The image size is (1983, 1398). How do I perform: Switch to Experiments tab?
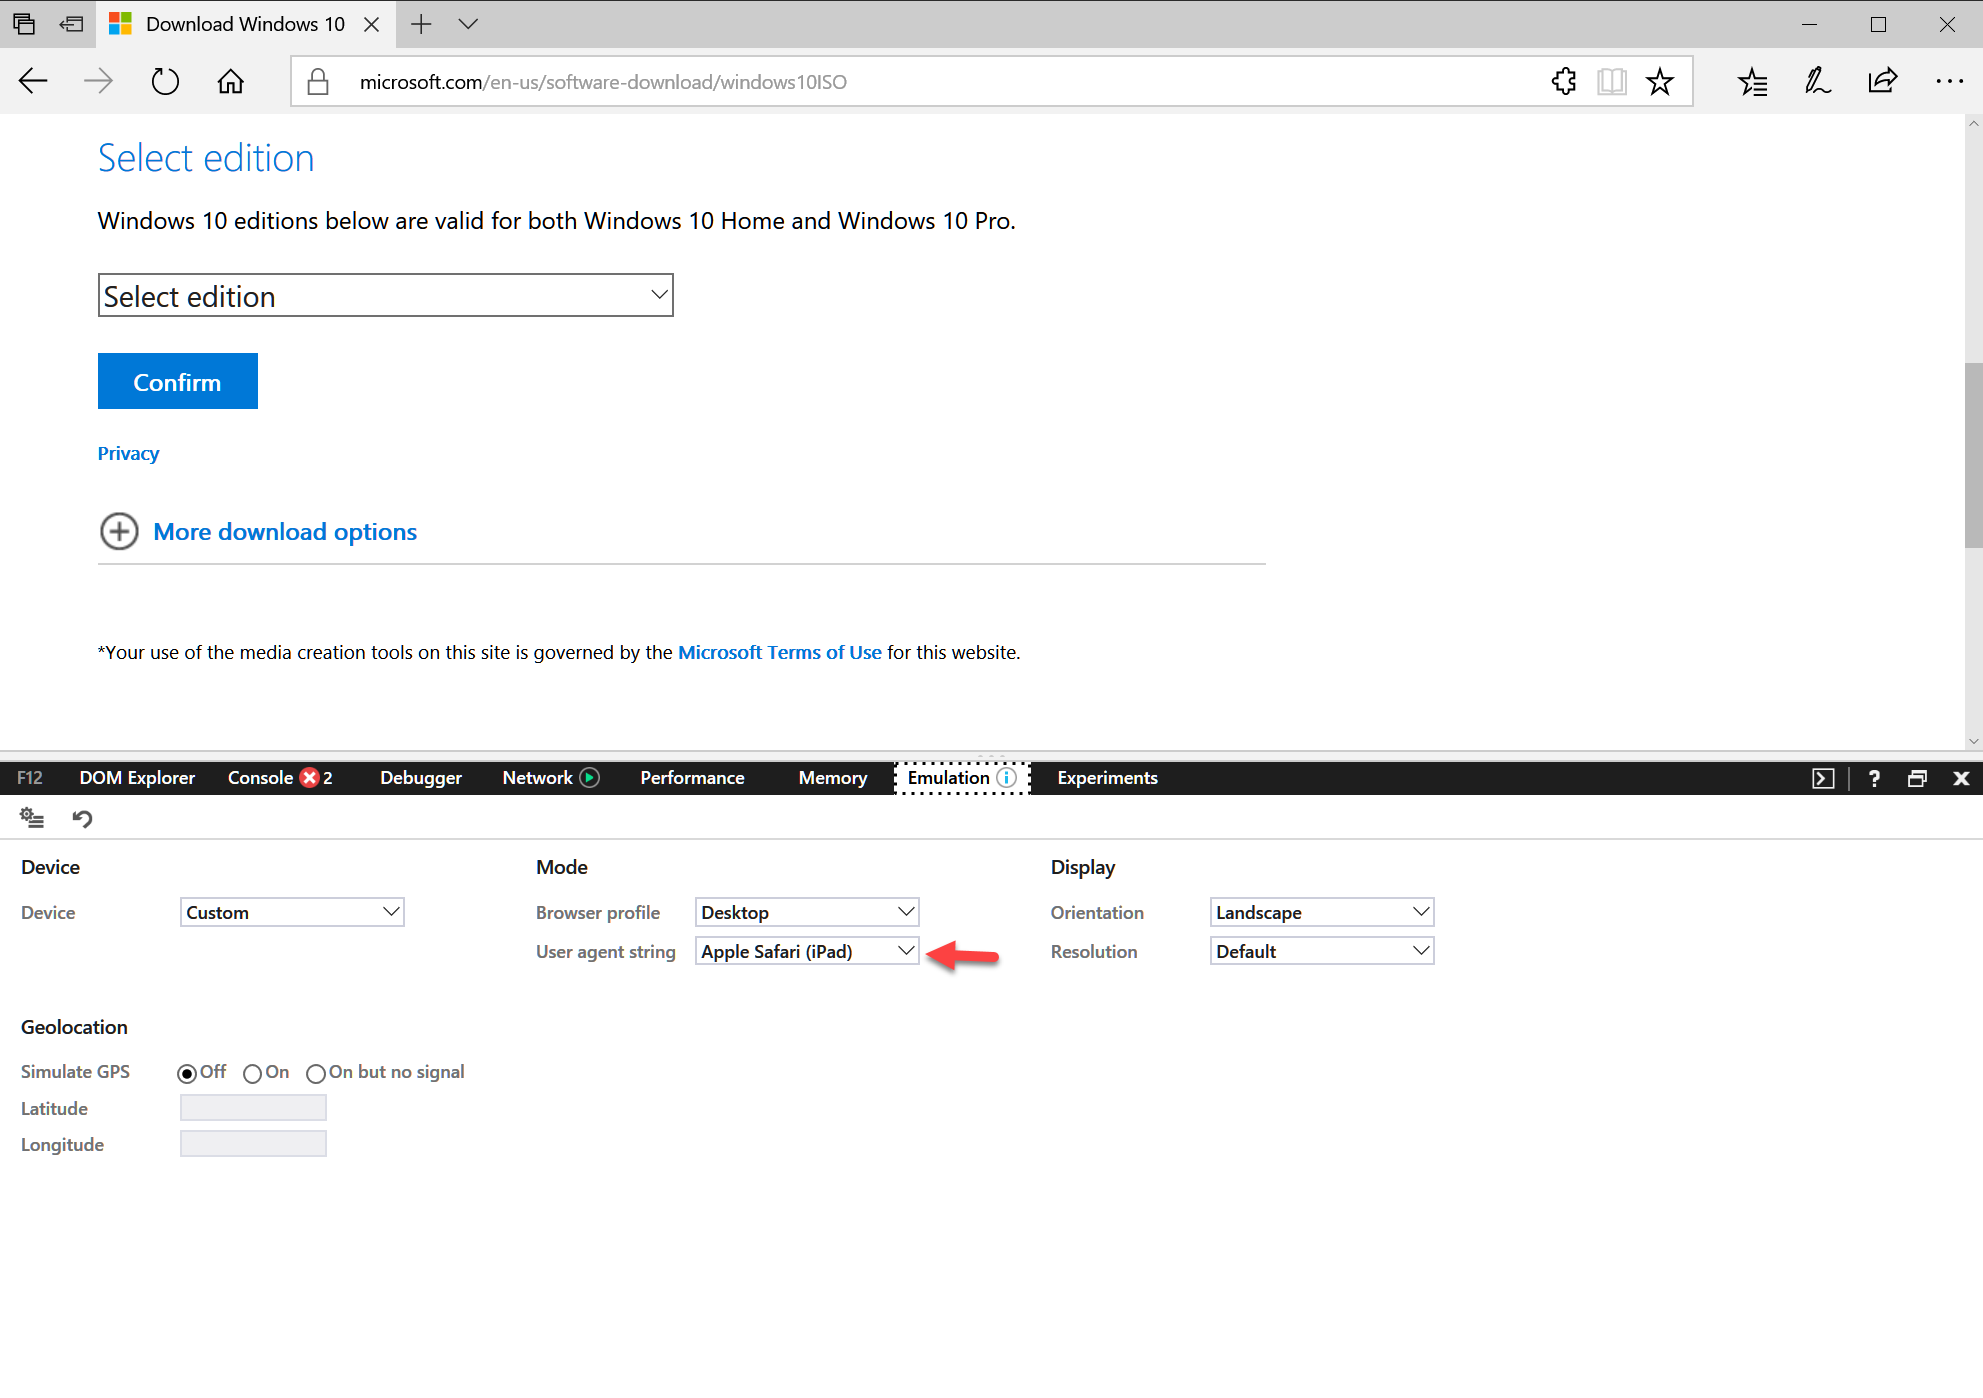pos(1107,777)
